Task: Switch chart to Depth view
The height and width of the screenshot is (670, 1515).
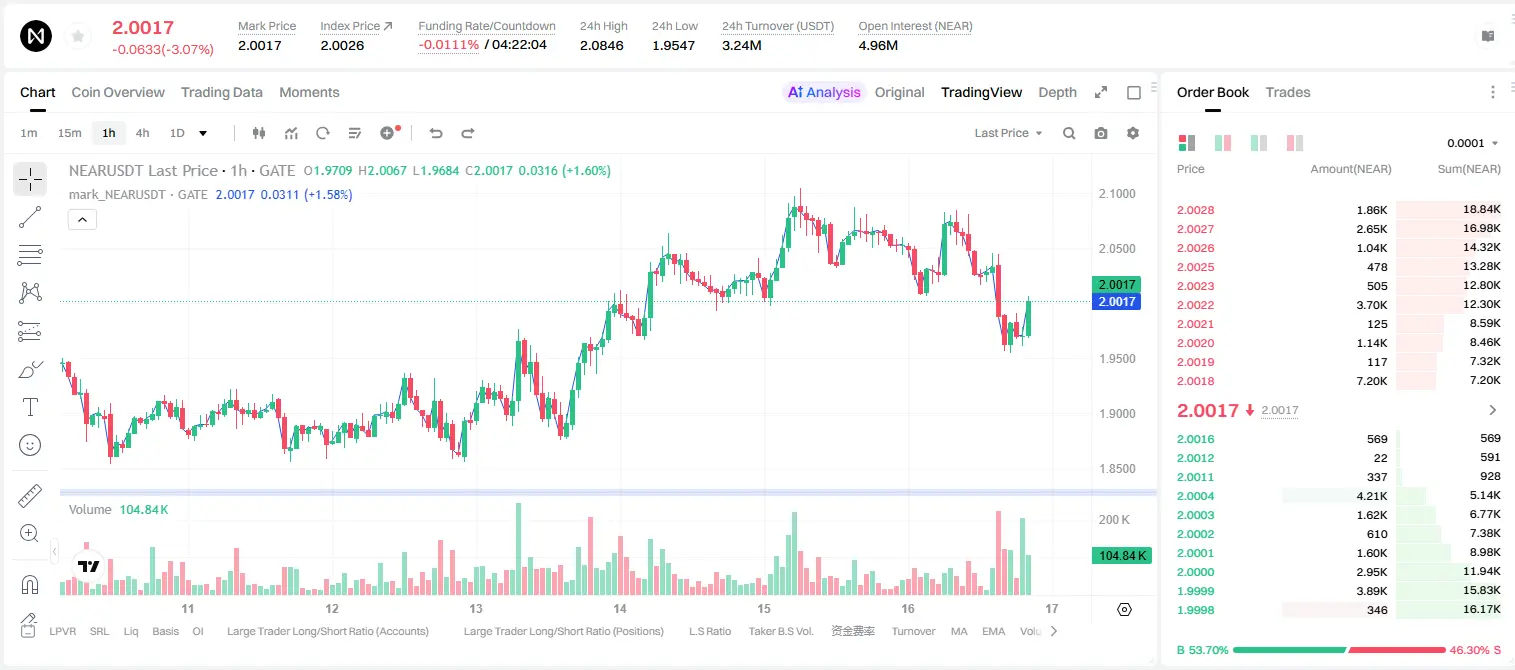Action: [1057, 92]
